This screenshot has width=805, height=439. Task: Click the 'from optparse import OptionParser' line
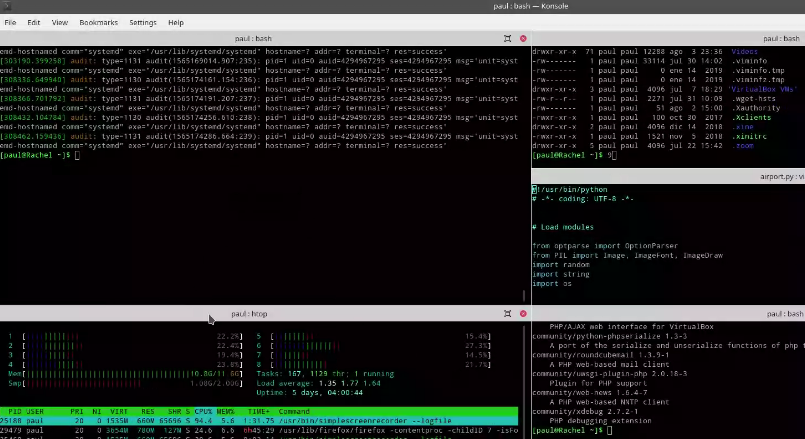pyautogui.click(x=605, y=246)
